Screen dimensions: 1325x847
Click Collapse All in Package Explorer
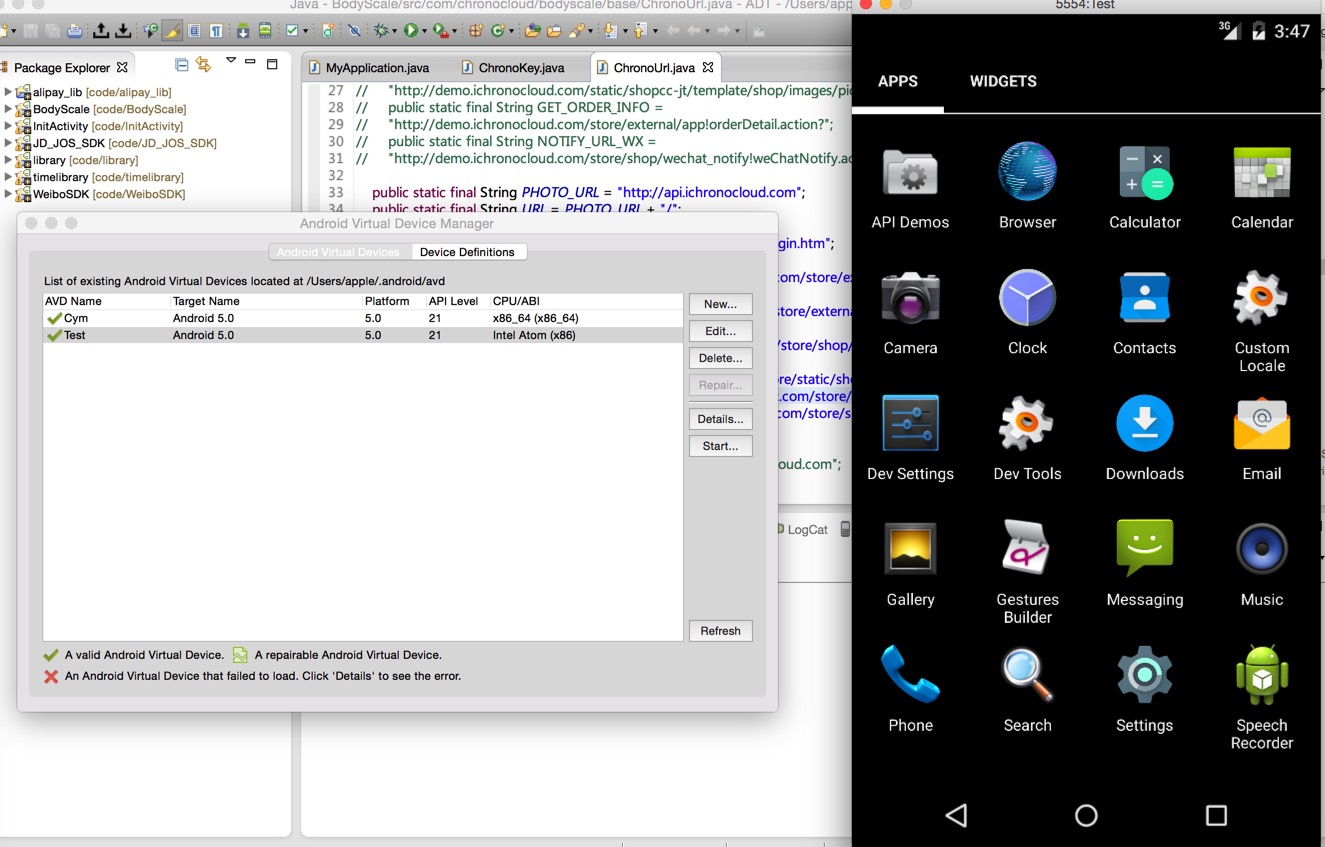point(181,65)
